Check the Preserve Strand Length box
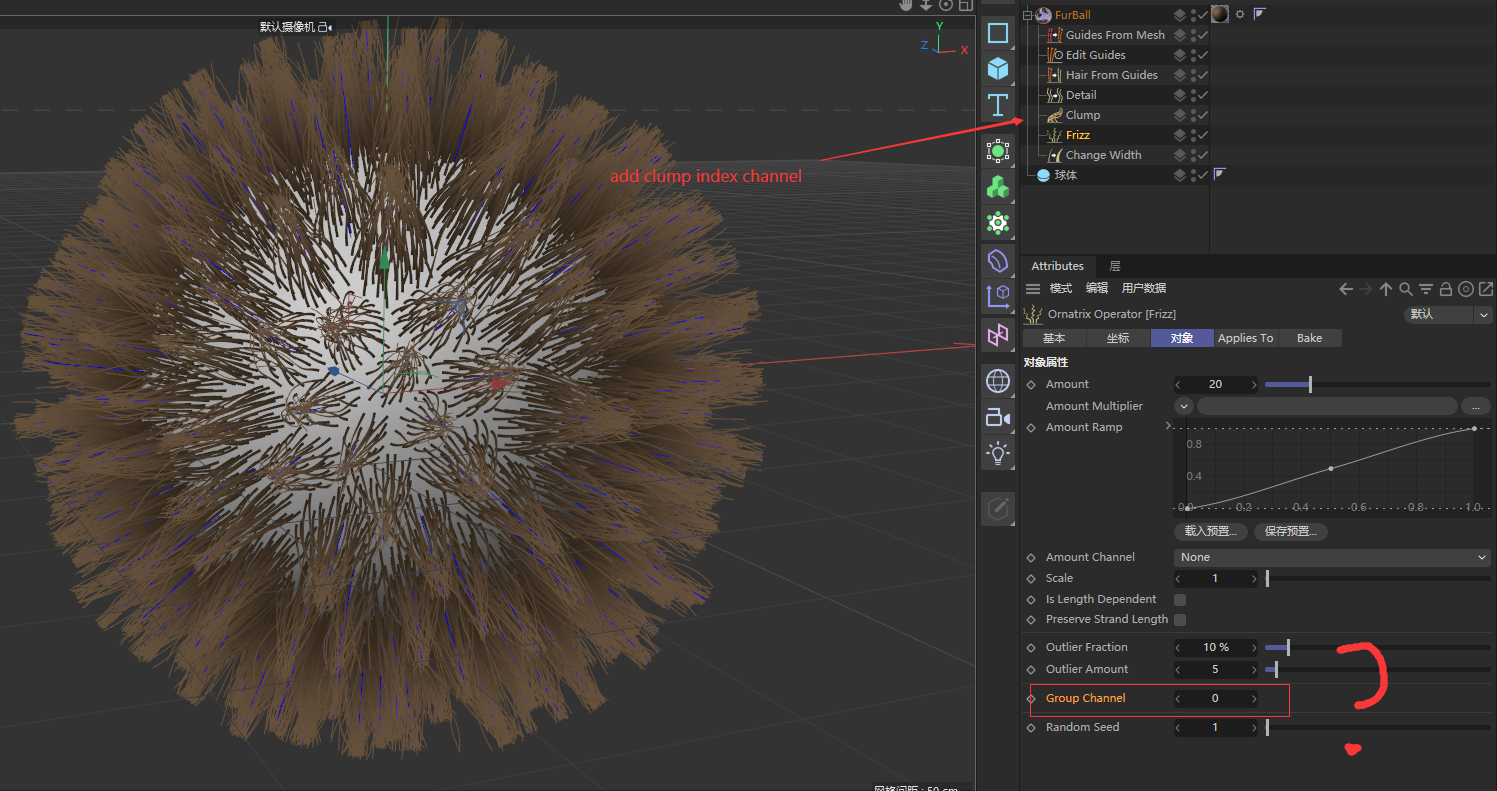1497x791 pixels. point(1180,620)
